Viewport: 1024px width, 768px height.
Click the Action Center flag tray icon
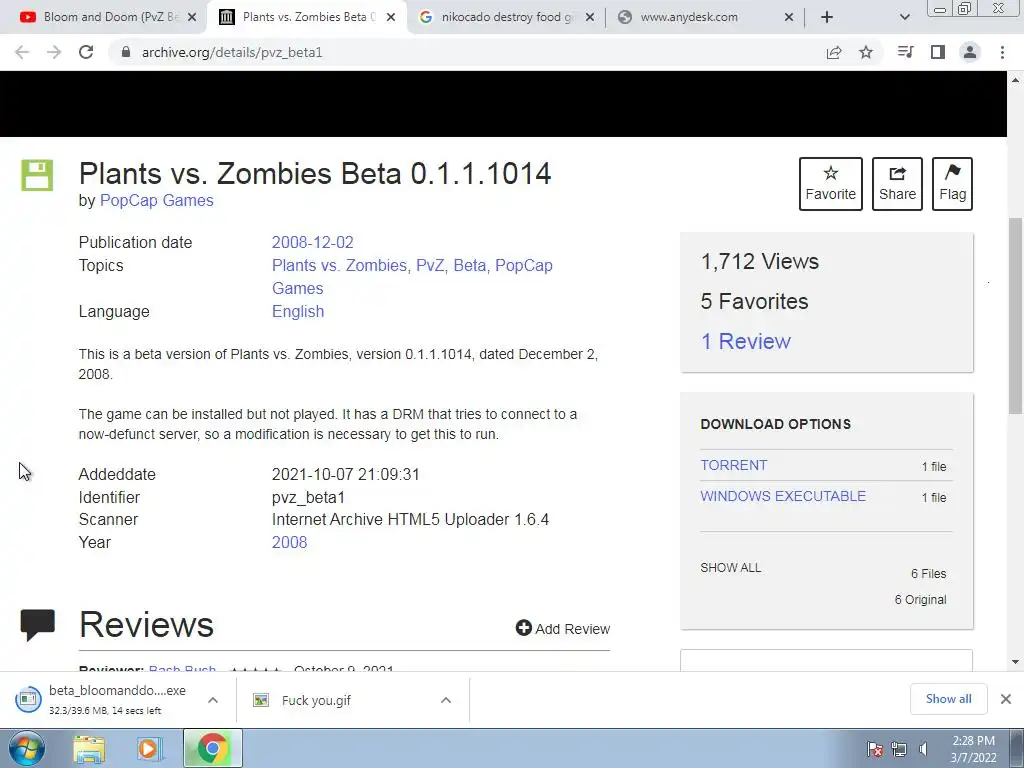875,749
